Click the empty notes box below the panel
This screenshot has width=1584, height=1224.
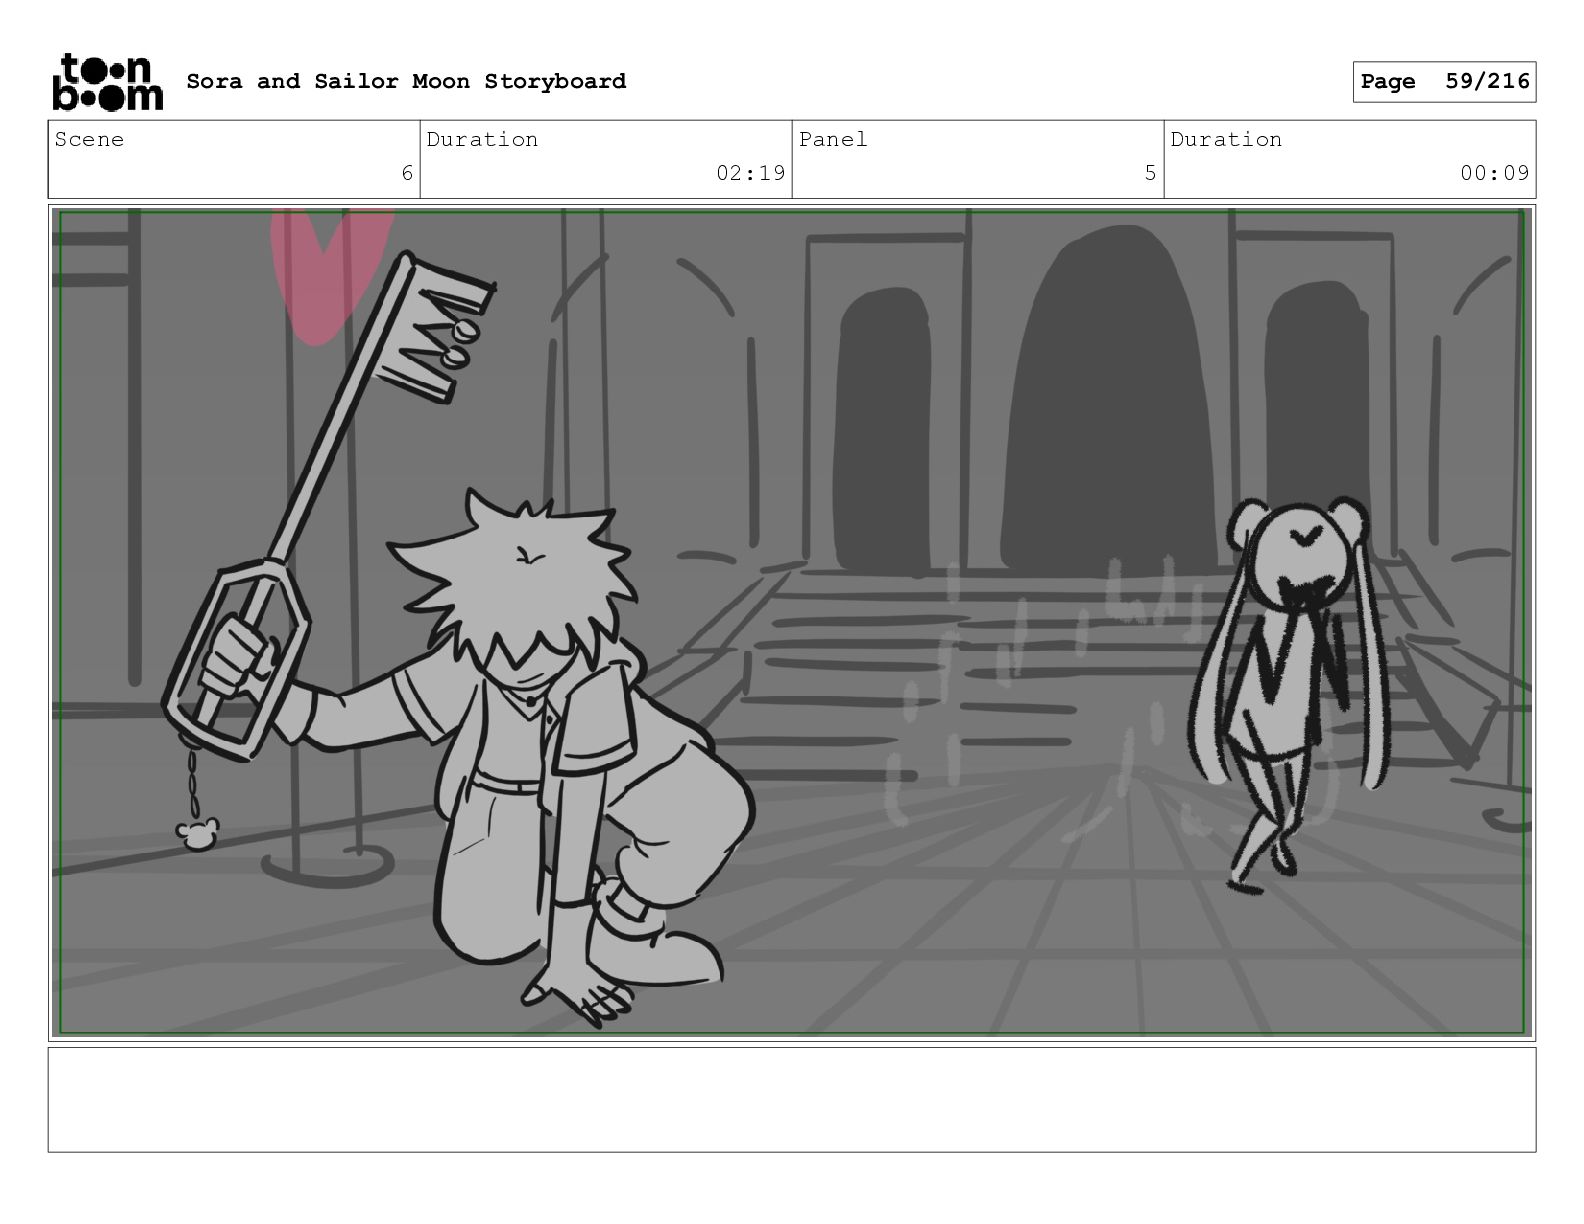792,1099
